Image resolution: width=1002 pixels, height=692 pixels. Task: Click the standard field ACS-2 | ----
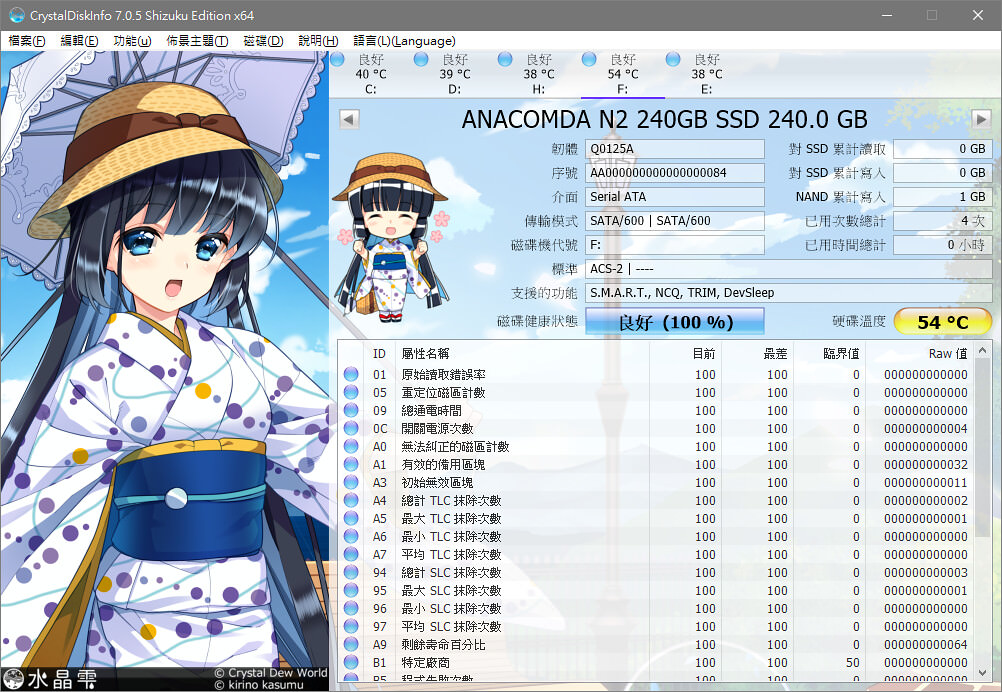click(789, 269)
